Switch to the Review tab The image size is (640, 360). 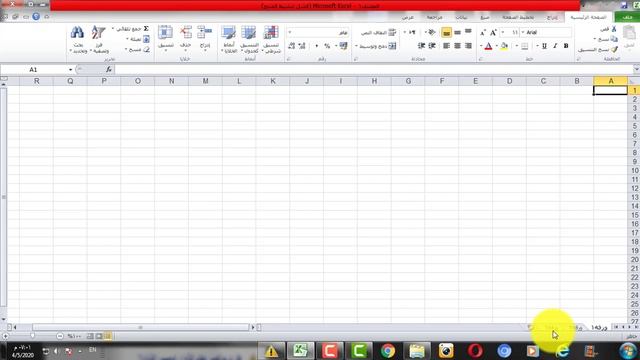(434, 17)
